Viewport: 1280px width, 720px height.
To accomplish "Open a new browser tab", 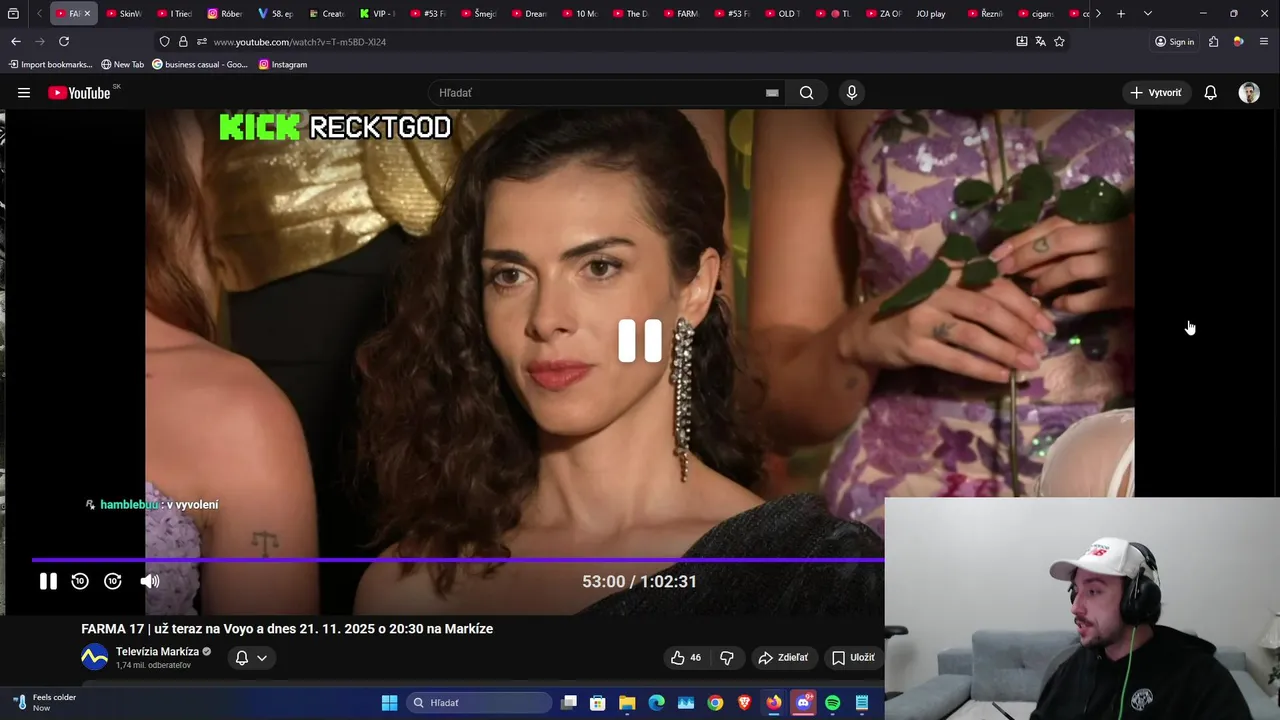I will click(x=1121, y=14).
